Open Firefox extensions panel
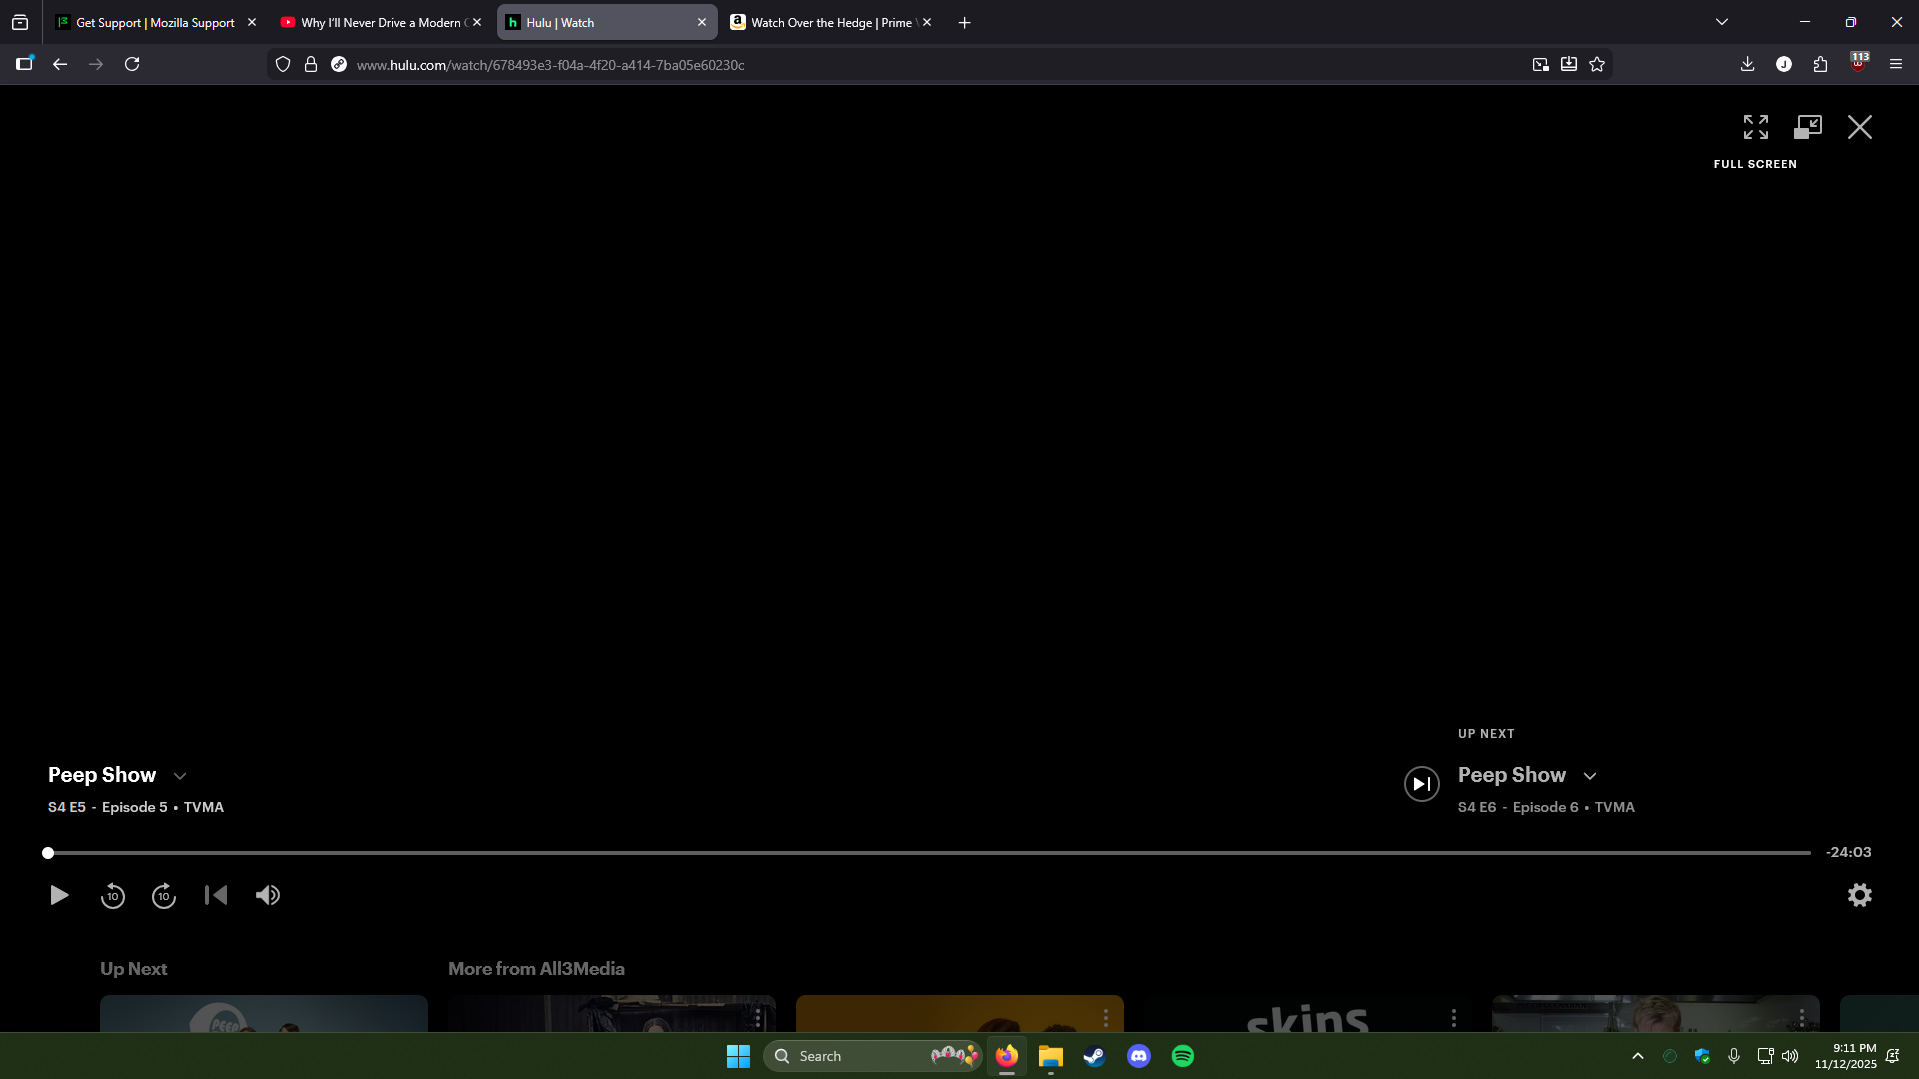The image size is (1919, 1079). pyautogui.click(x=1820, y=64)
